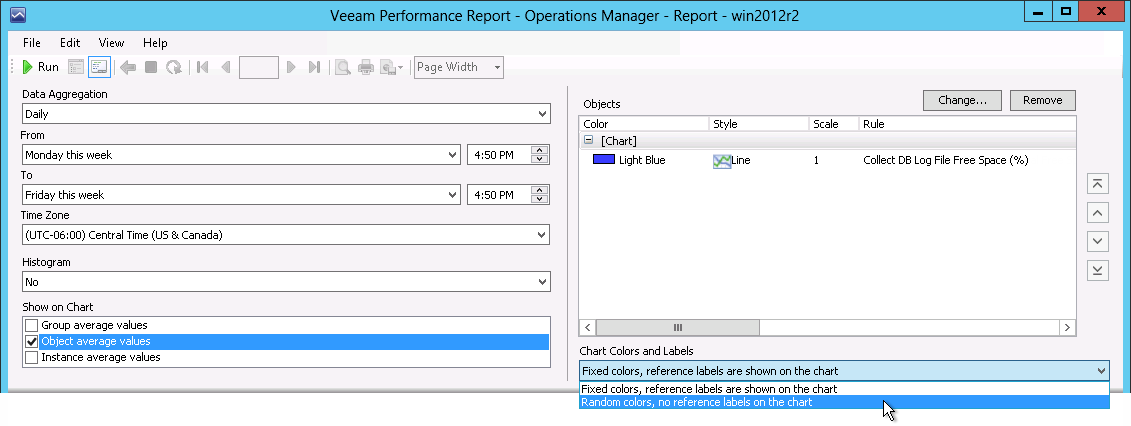Viewport: 1131px width, 426px height.
Task: Select Collect DB Log File Free Space rule
Action: (945, 160)
